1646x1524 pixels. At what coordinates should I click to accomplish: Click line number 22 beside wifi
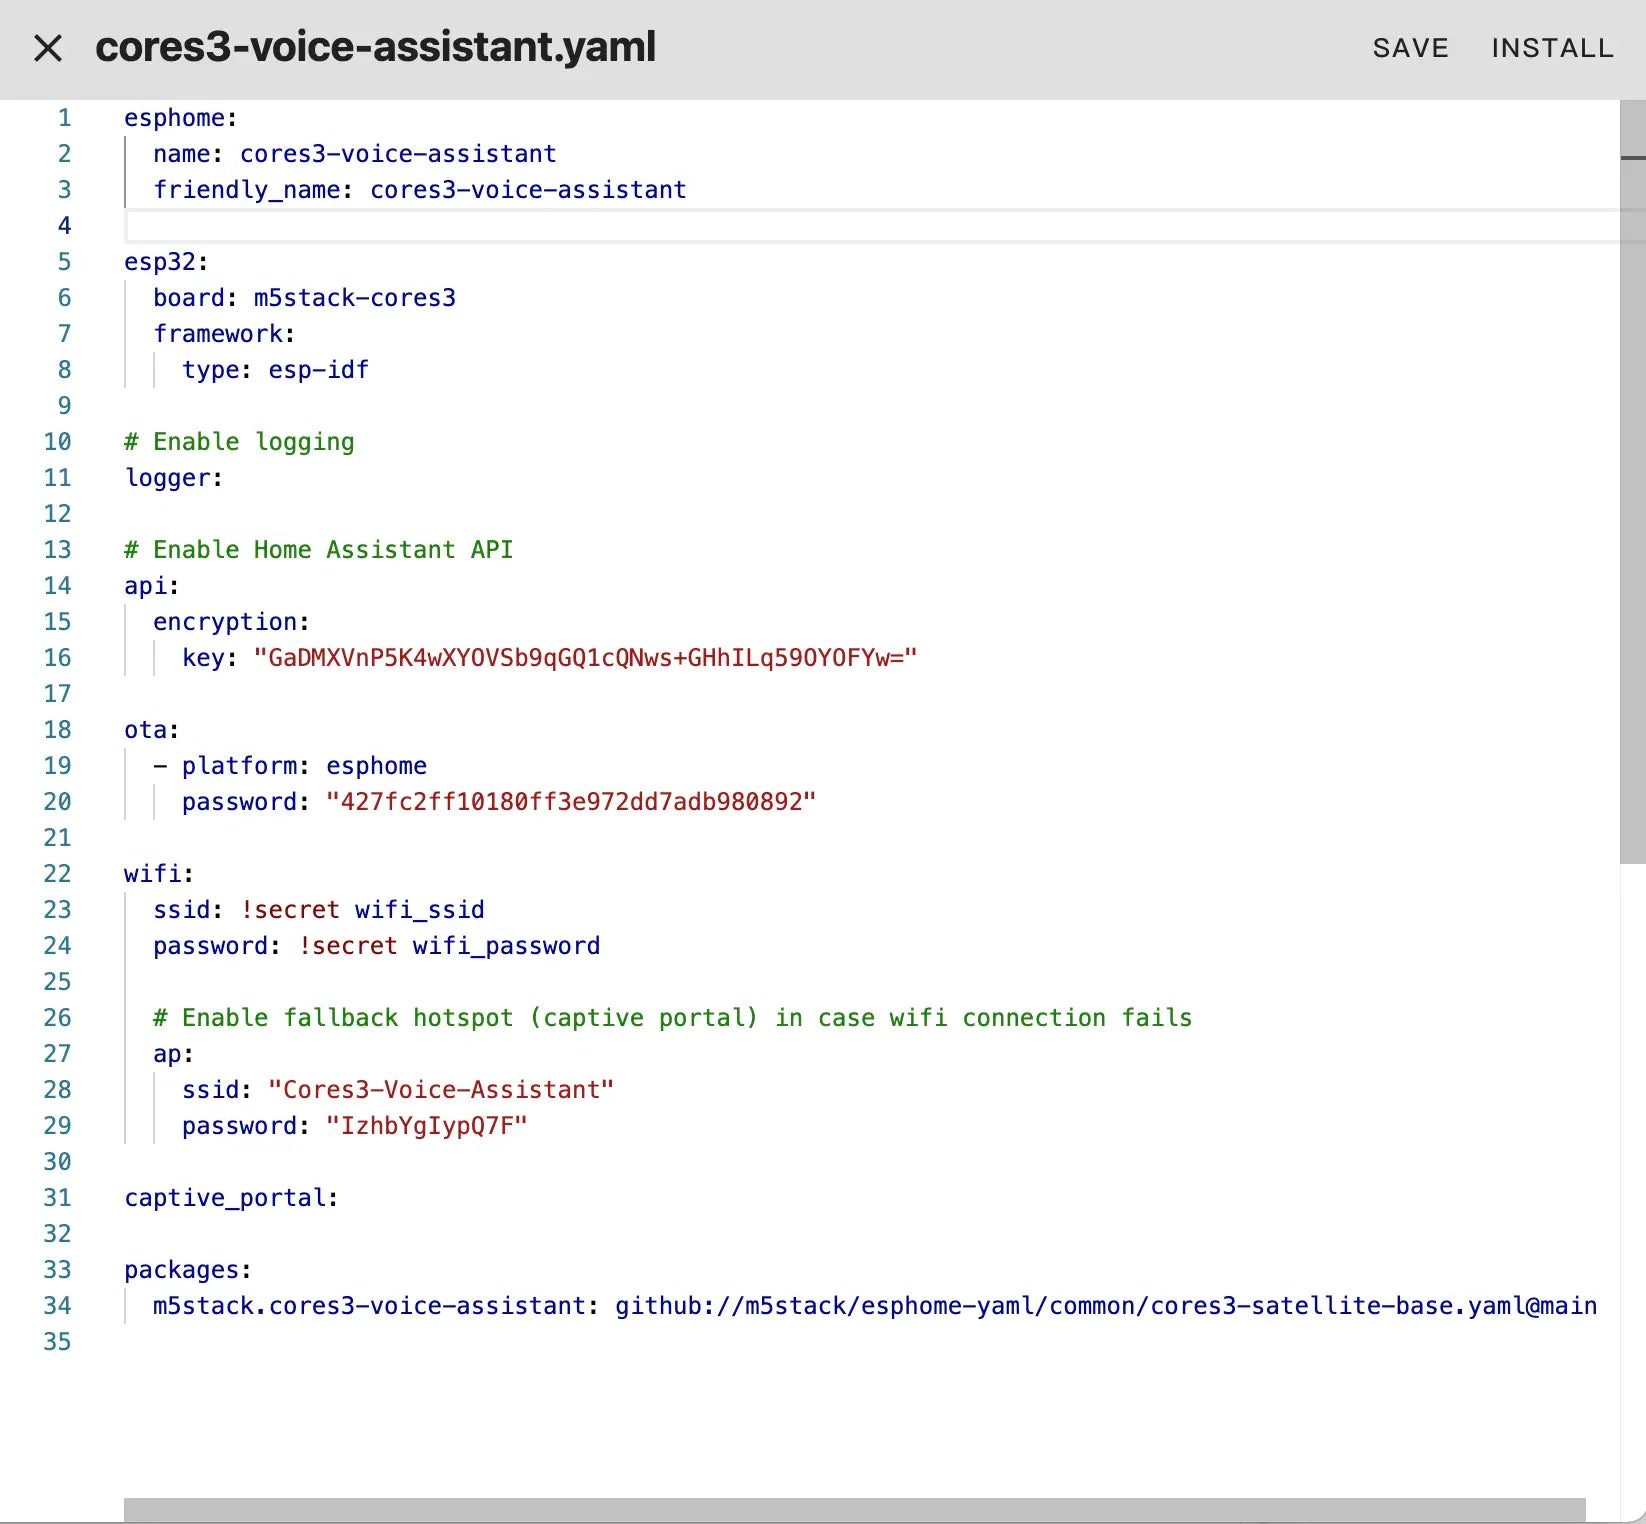point(58,874)
